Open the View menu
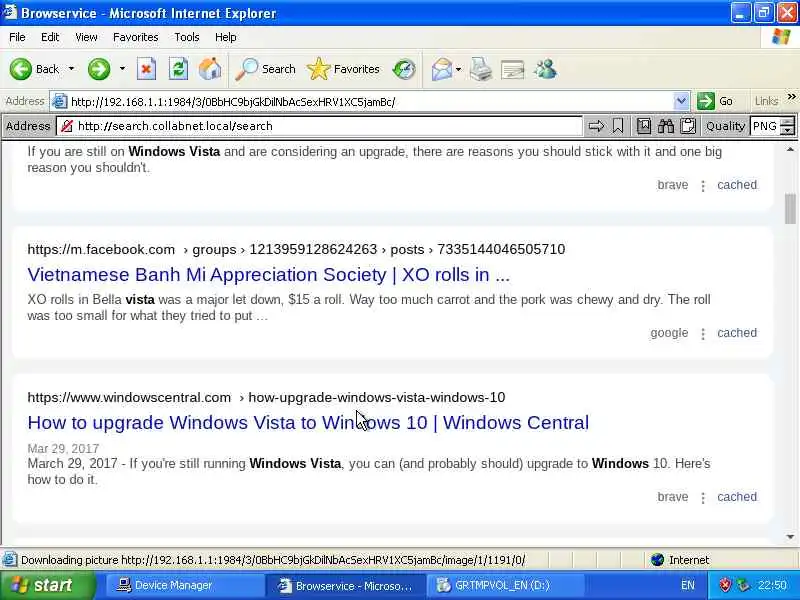Screen dimensions: 800x600 (86, 37)
